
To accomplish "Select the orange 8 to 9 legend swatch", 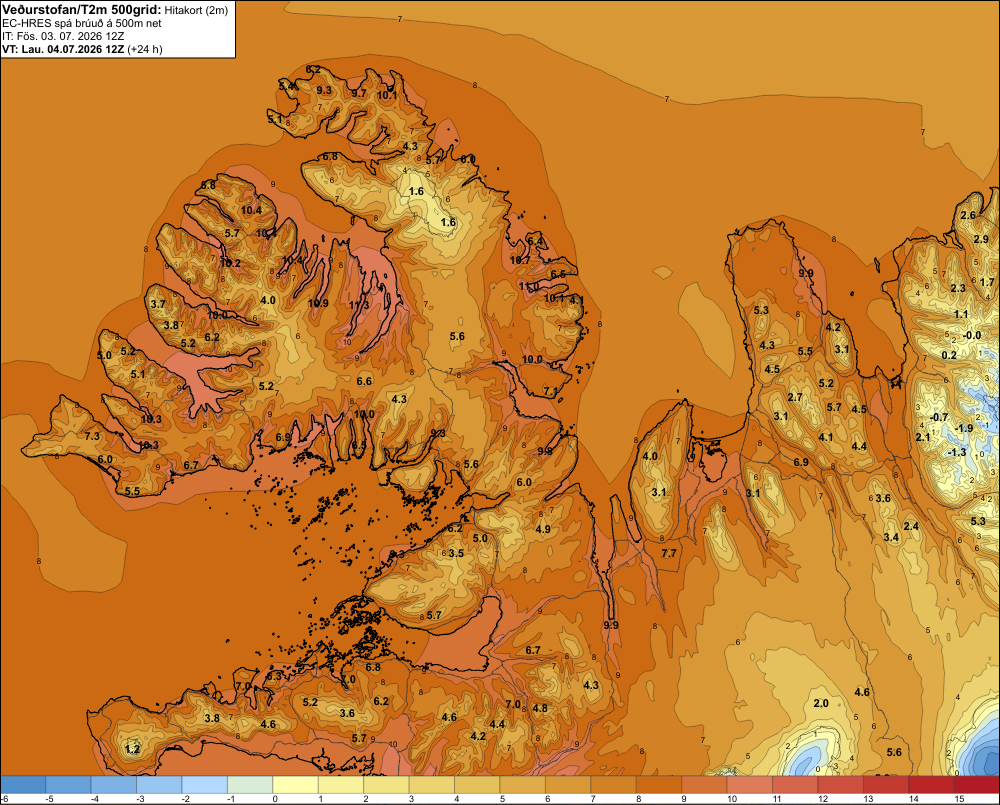I will (659, 785).
